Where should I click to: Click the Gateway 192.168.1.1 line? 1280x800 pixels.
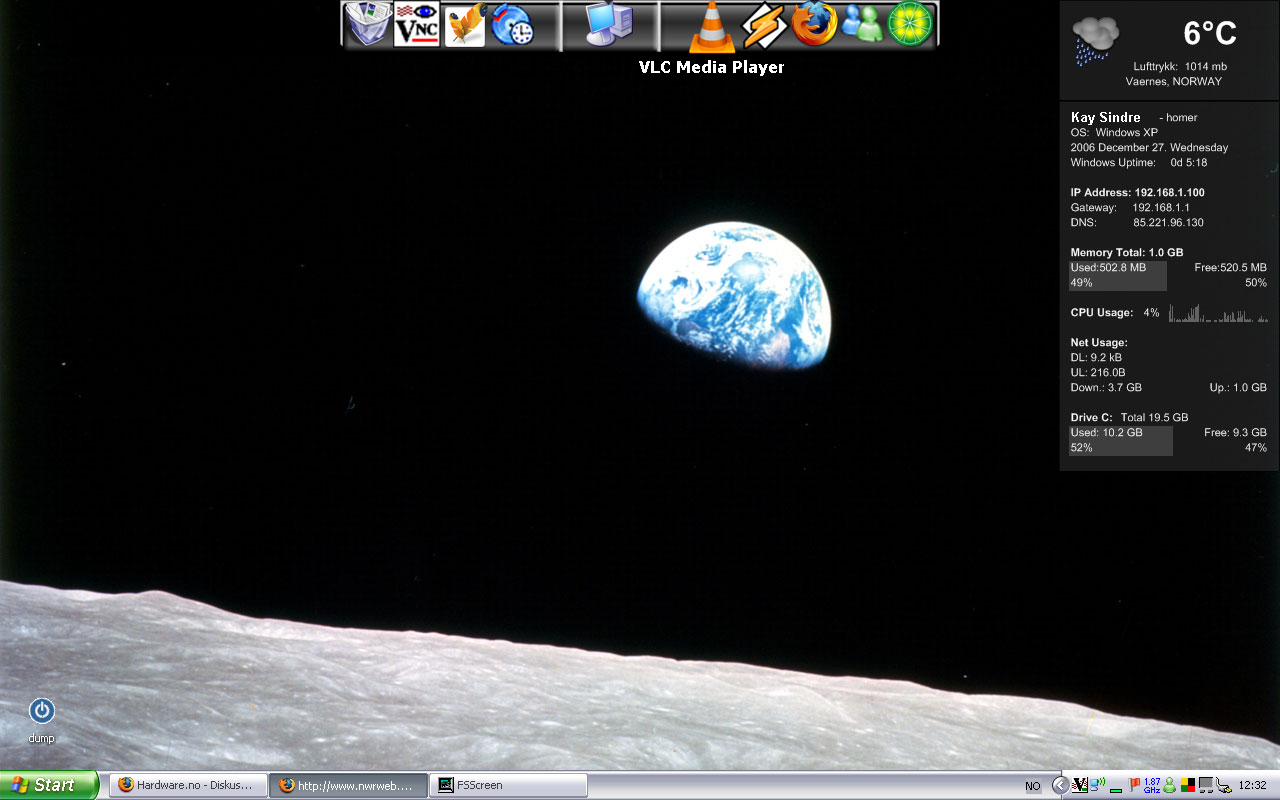(x=1130, y=207)
